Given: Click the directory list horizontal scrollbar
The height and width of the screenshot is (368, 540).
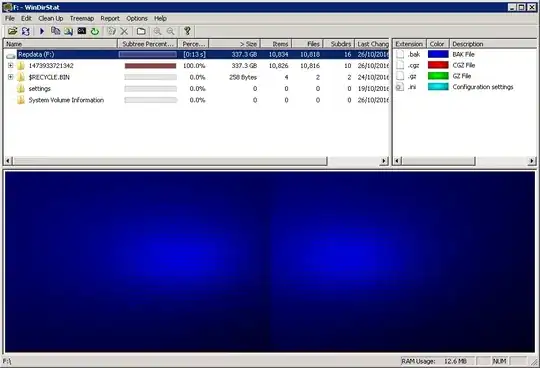Looking at the screenshot, I should [196, 161].
